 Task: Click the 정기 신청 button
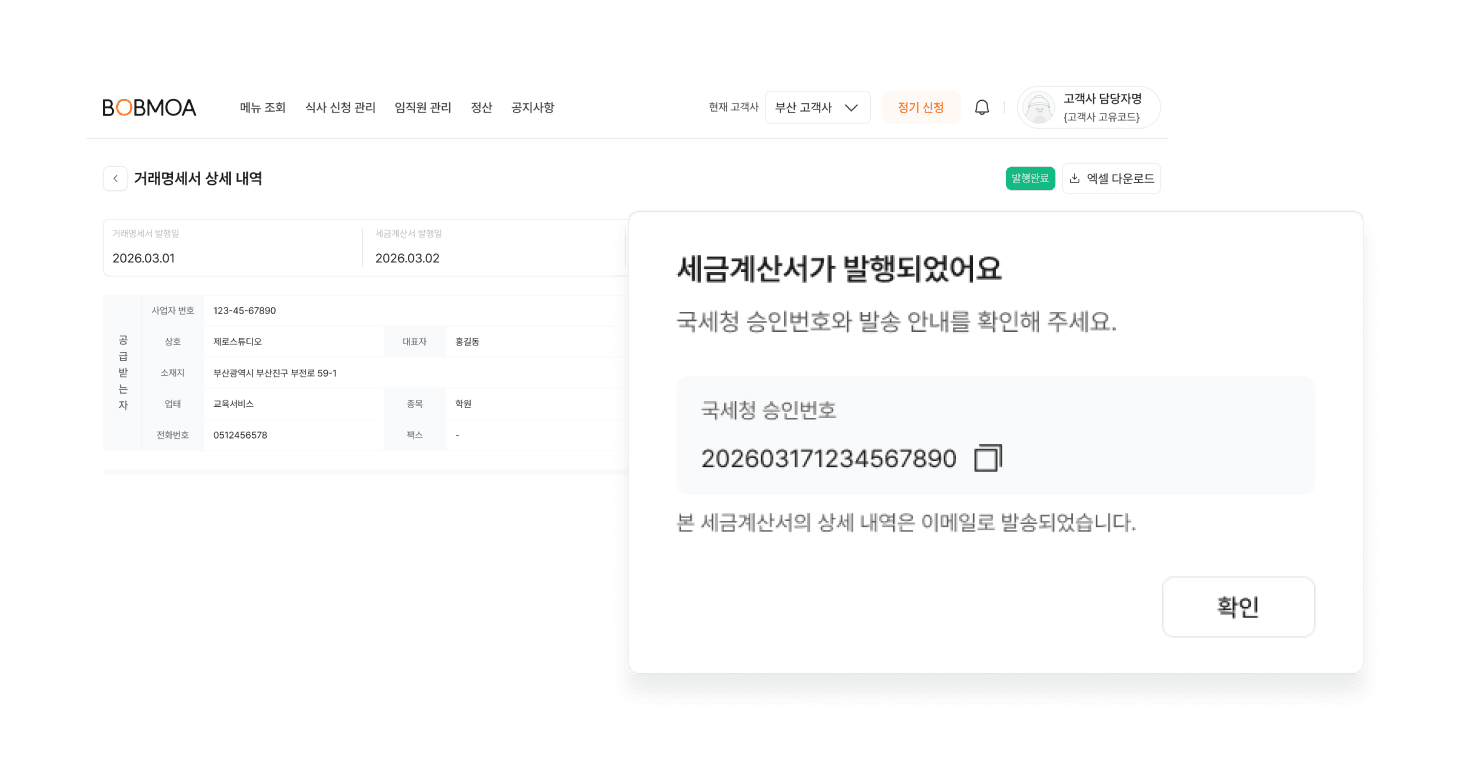921,108
